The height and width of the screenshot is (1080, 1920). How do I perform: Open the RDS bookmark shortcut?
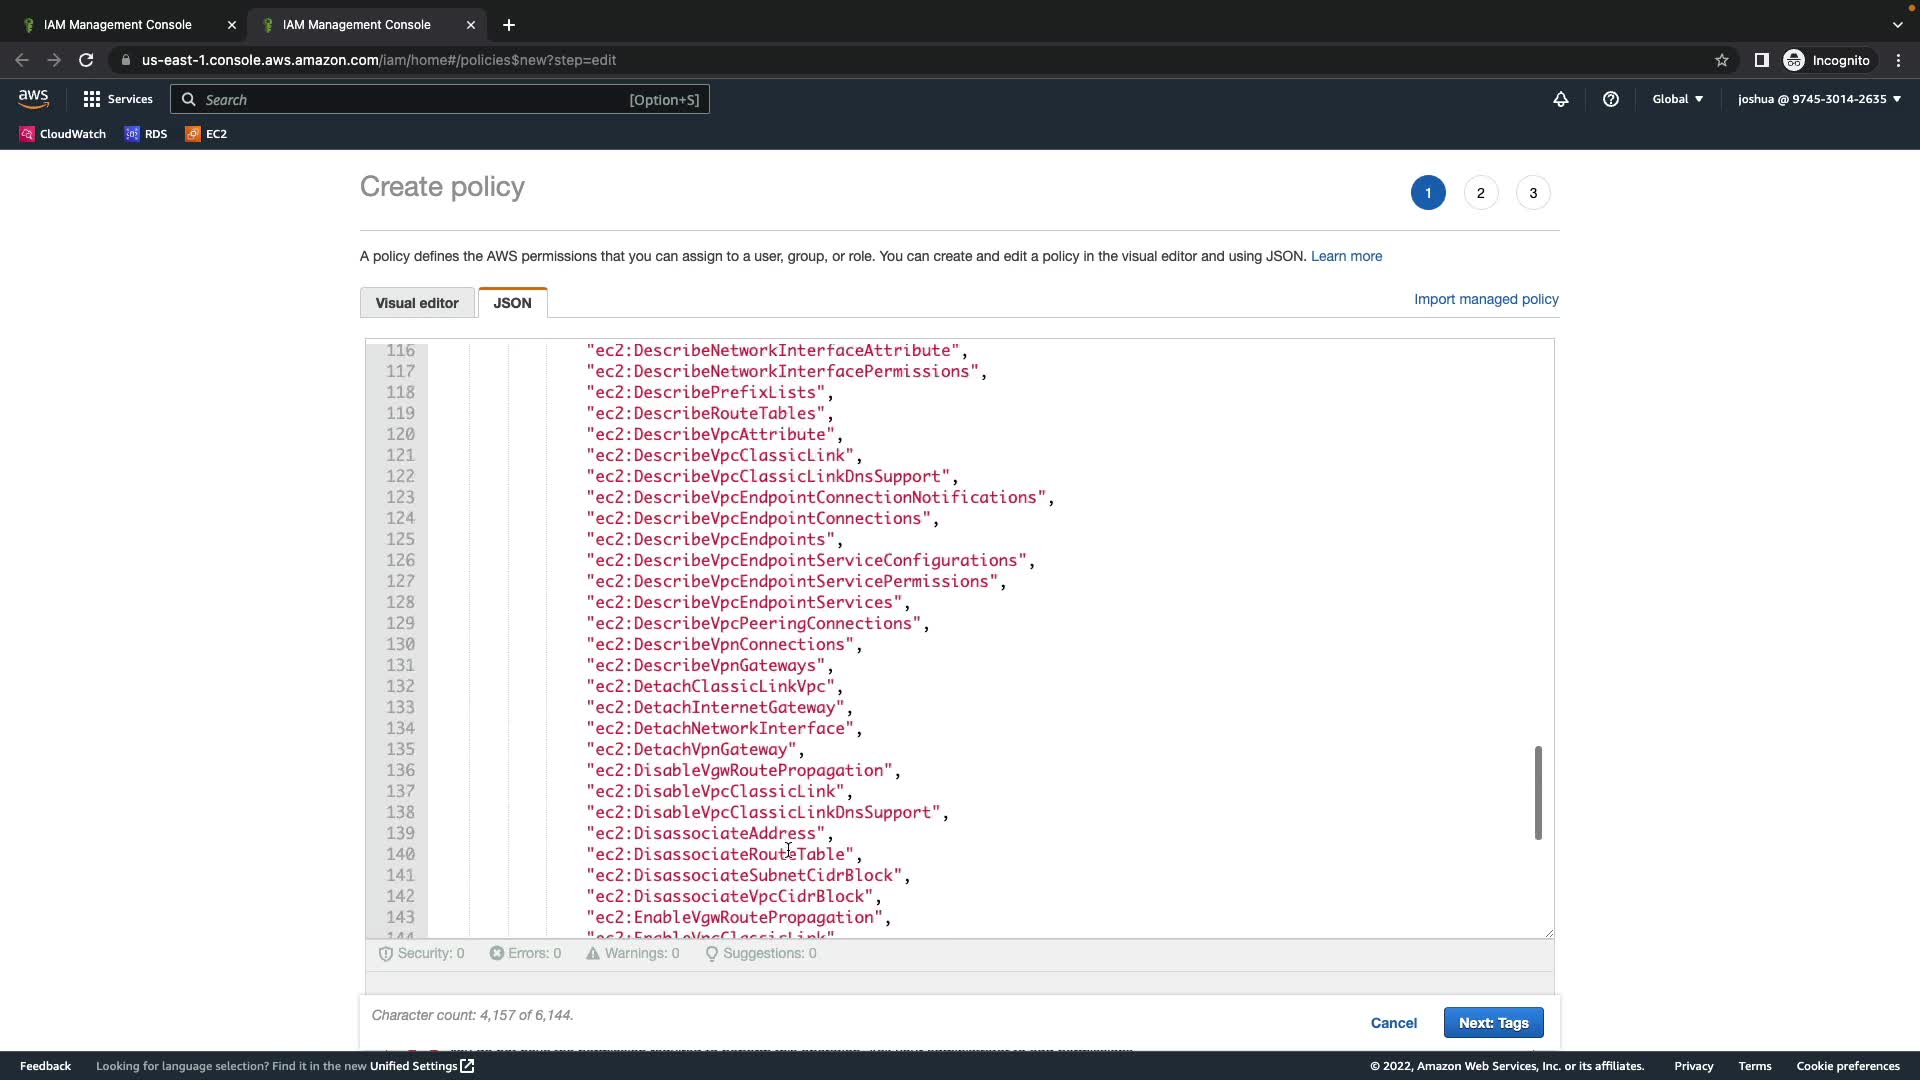tap(146, 134)
